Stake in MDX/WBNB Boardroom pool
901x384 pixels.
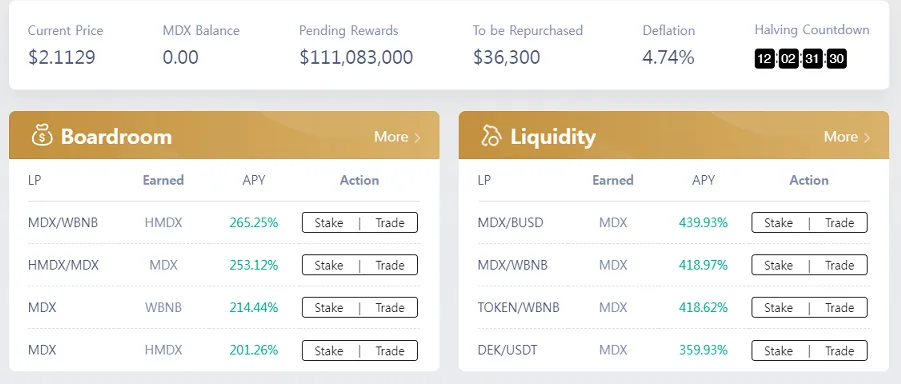pyautogui.click(x=329, y=223)
